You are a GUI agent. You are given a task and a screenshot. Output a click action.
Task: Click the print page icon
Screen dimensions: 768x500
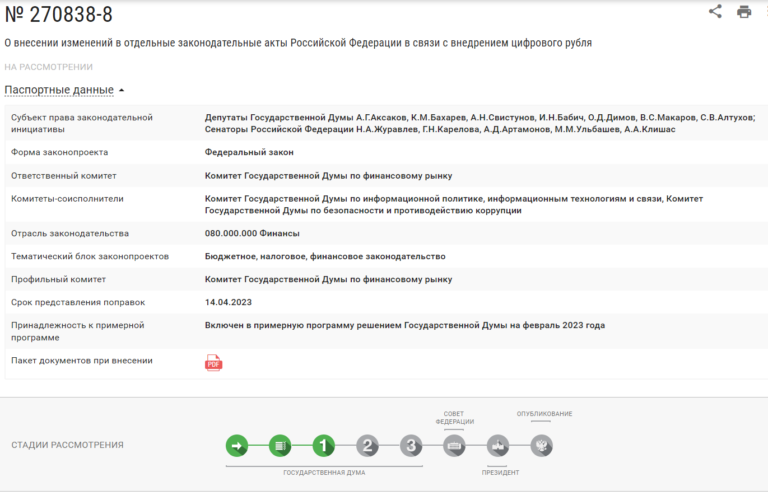[x=744, y=11]
